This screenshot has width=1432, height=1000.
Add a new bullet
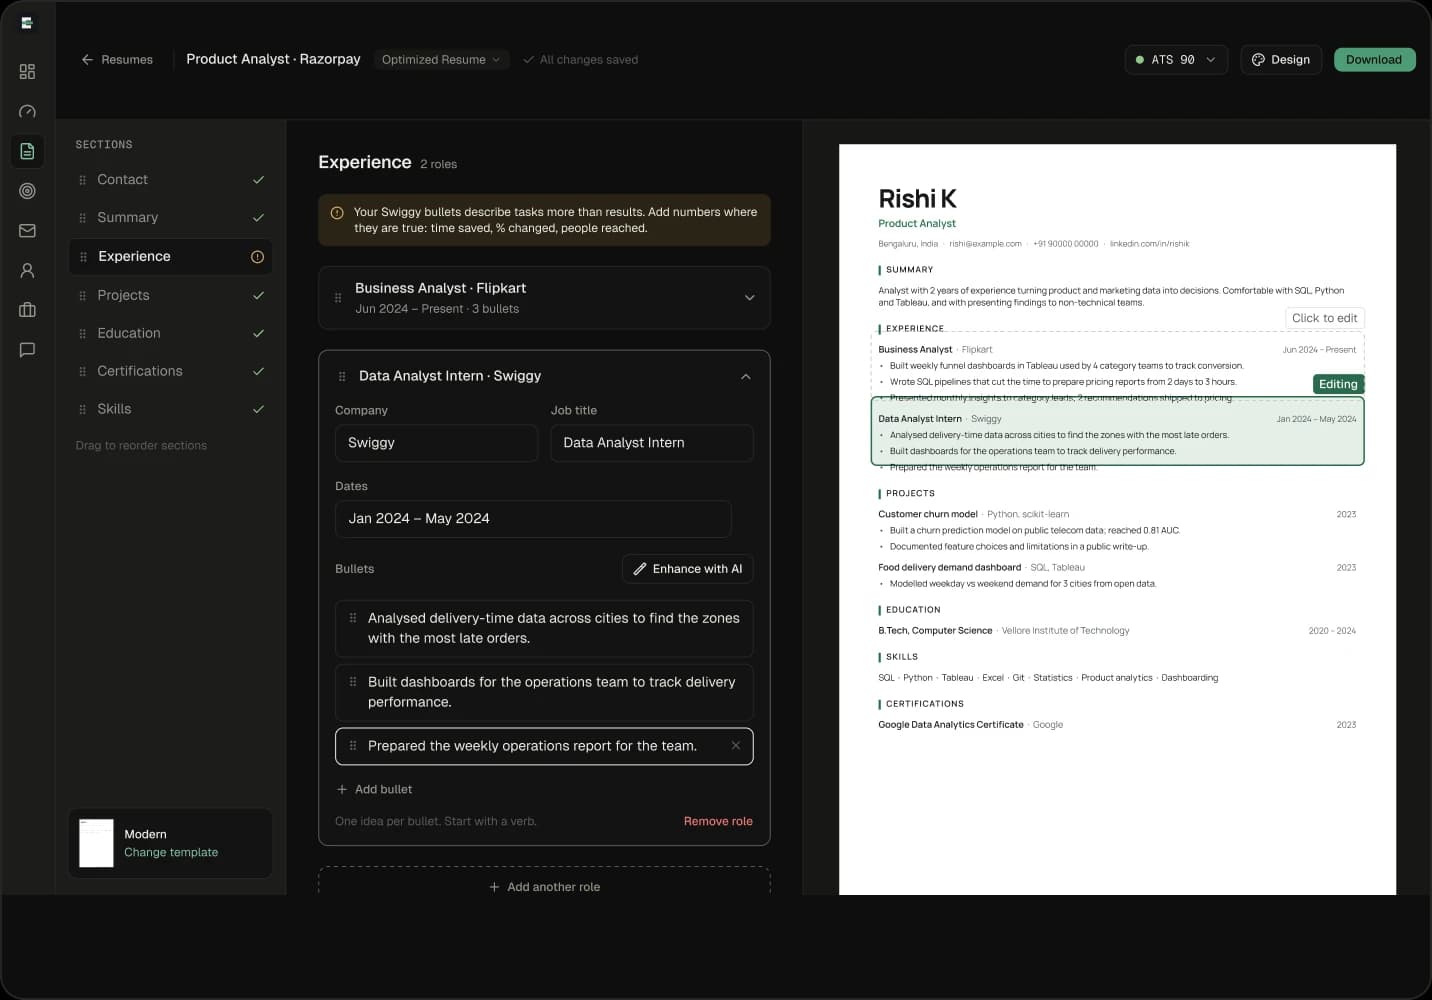[374, 790]
